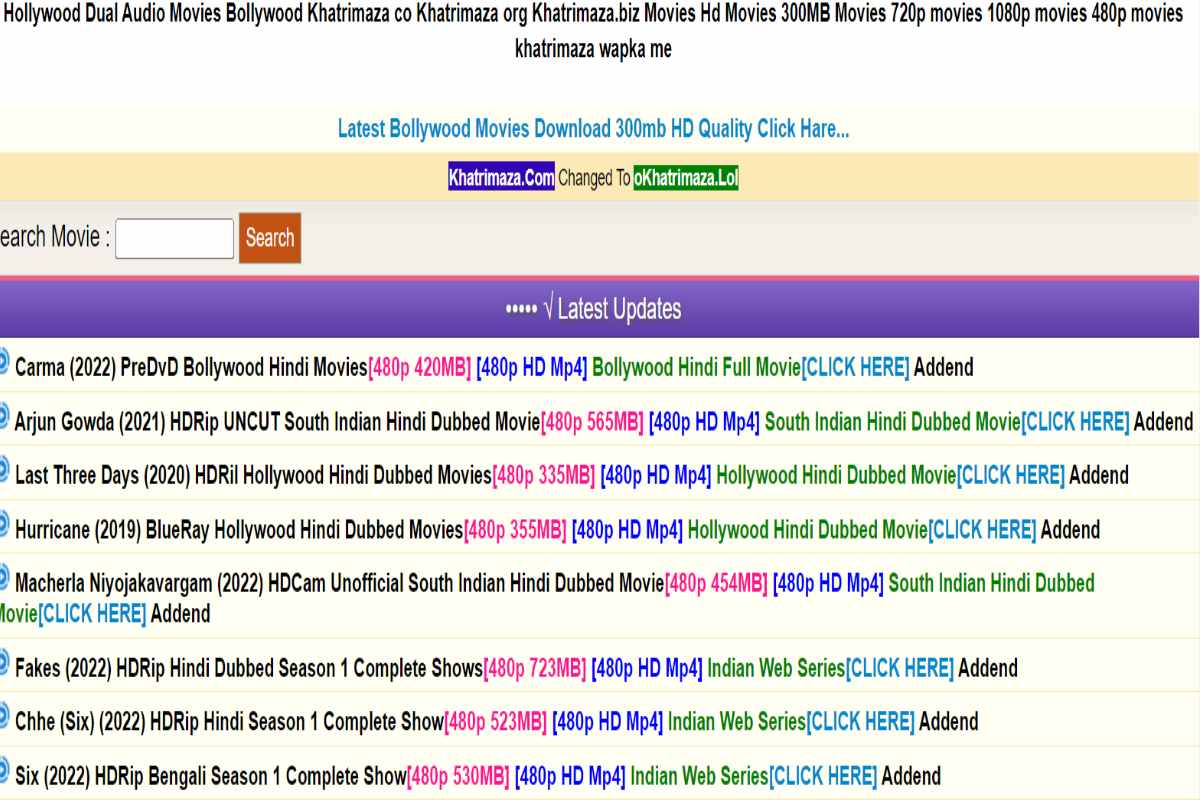This screenshot has height=800, width=1200.
Task: Open South Indian Hindi Dubbed category for Arjun Gowda
Action: [x=892, y=422]
